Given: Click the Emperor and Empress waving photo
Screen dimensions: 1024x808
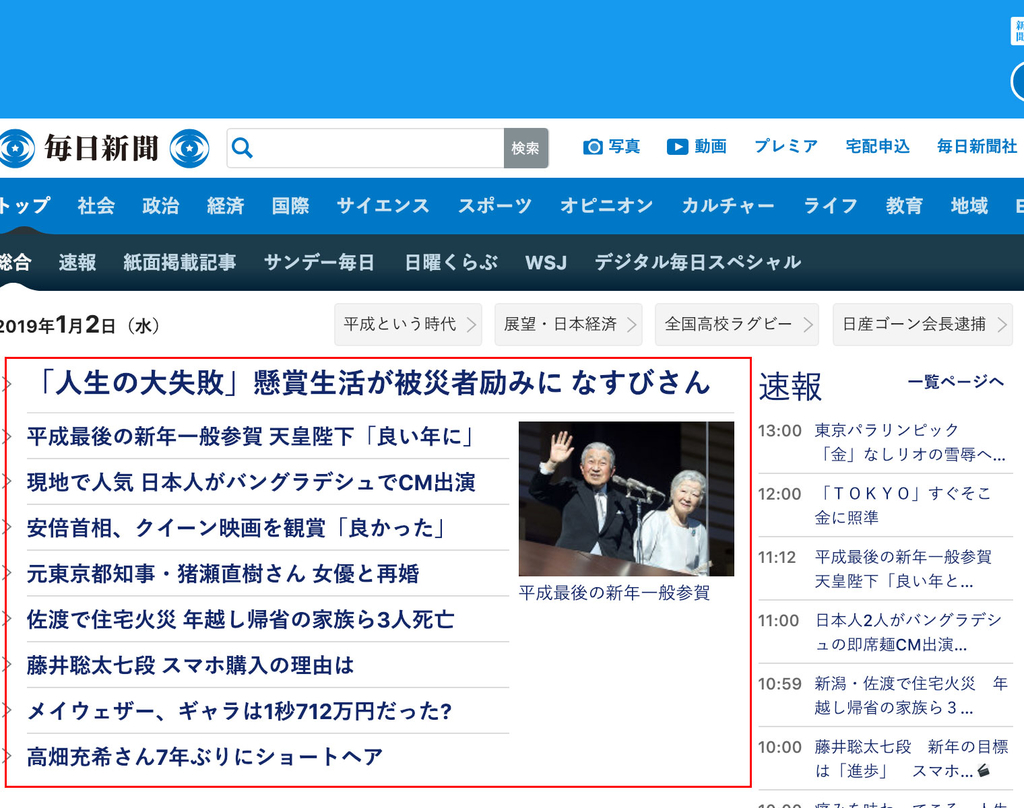Looking at the screenshot, I should pos(626,498).
